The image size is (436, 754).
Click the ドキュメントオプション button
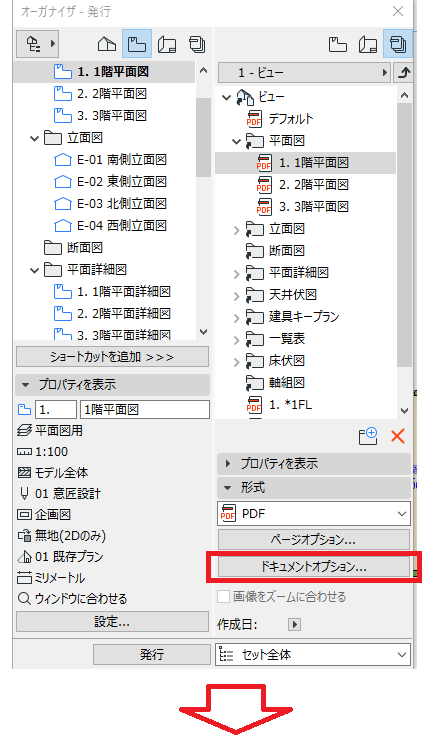click(x=314, y=567)
